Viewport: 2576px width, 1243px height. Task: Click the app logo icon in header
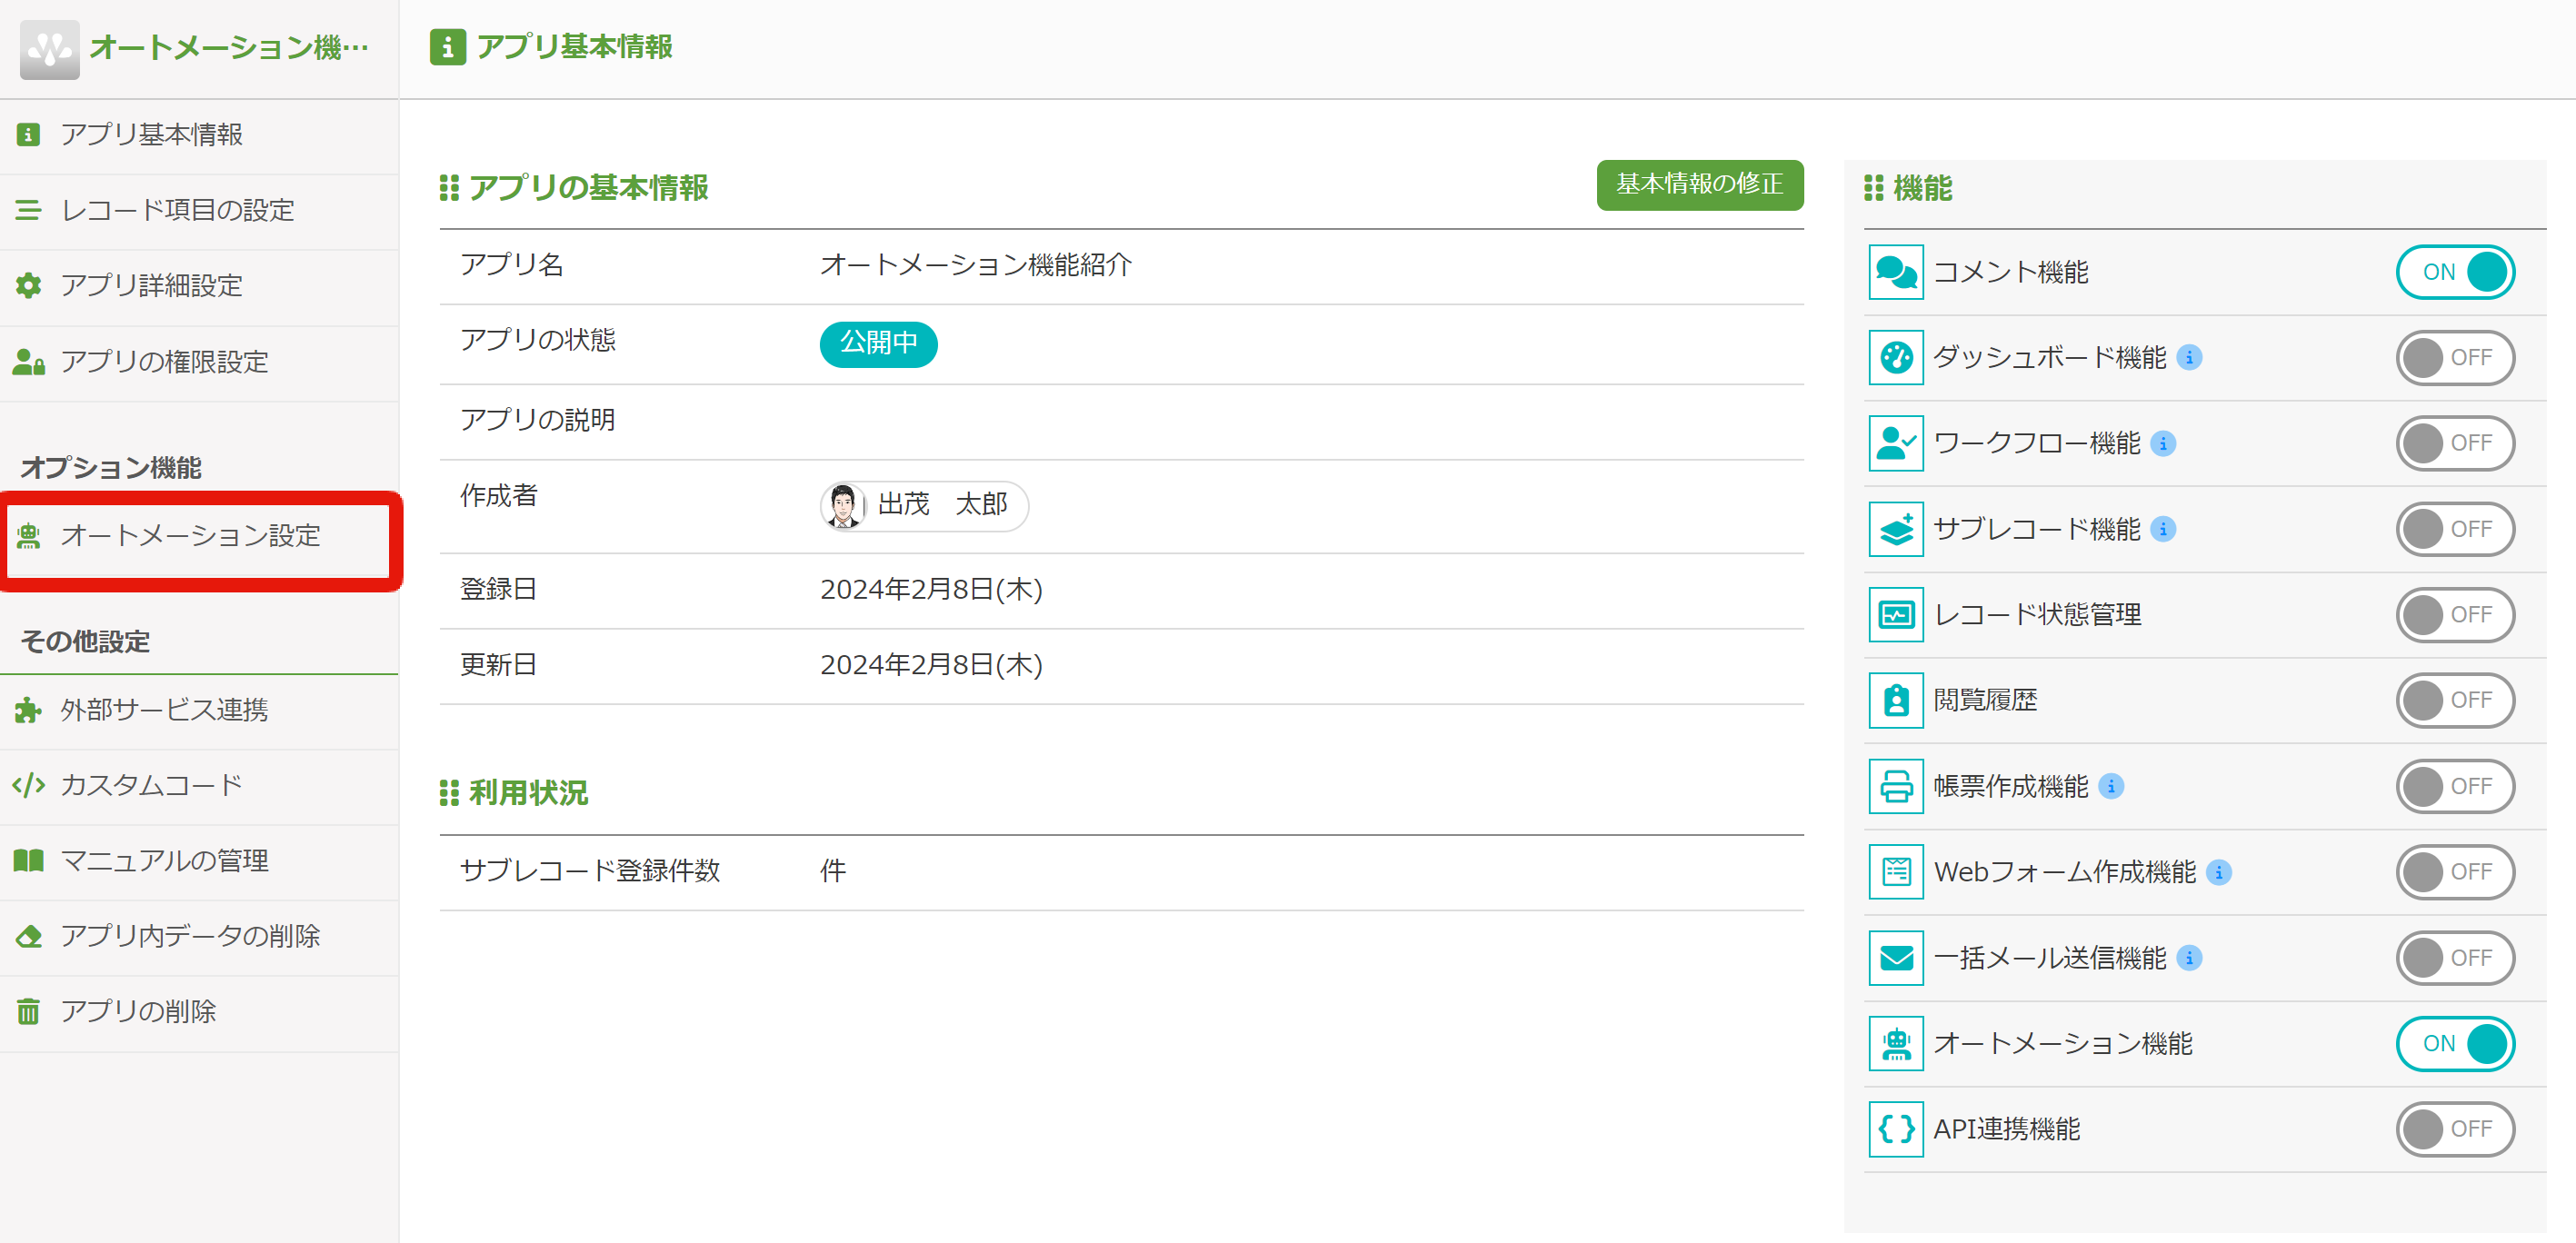pyautogui.click(x=49, y=49)
